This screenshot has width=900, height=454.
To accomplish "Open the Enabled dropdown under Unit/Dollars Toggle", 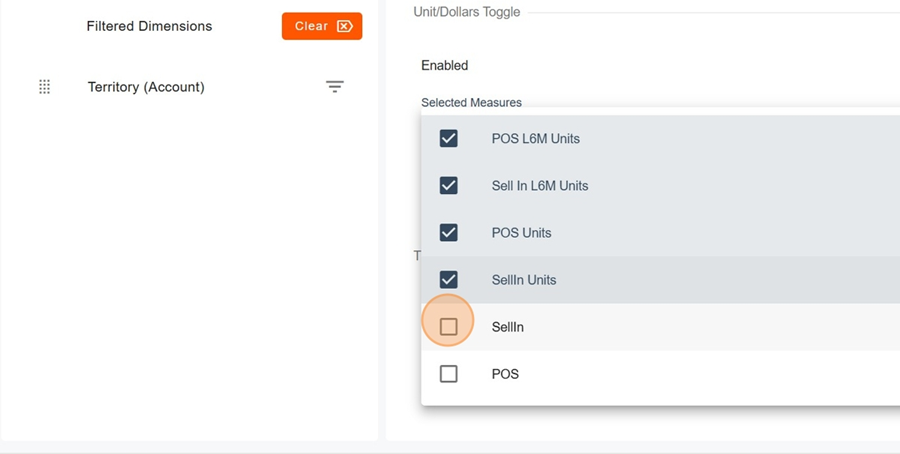I will 445,66.
